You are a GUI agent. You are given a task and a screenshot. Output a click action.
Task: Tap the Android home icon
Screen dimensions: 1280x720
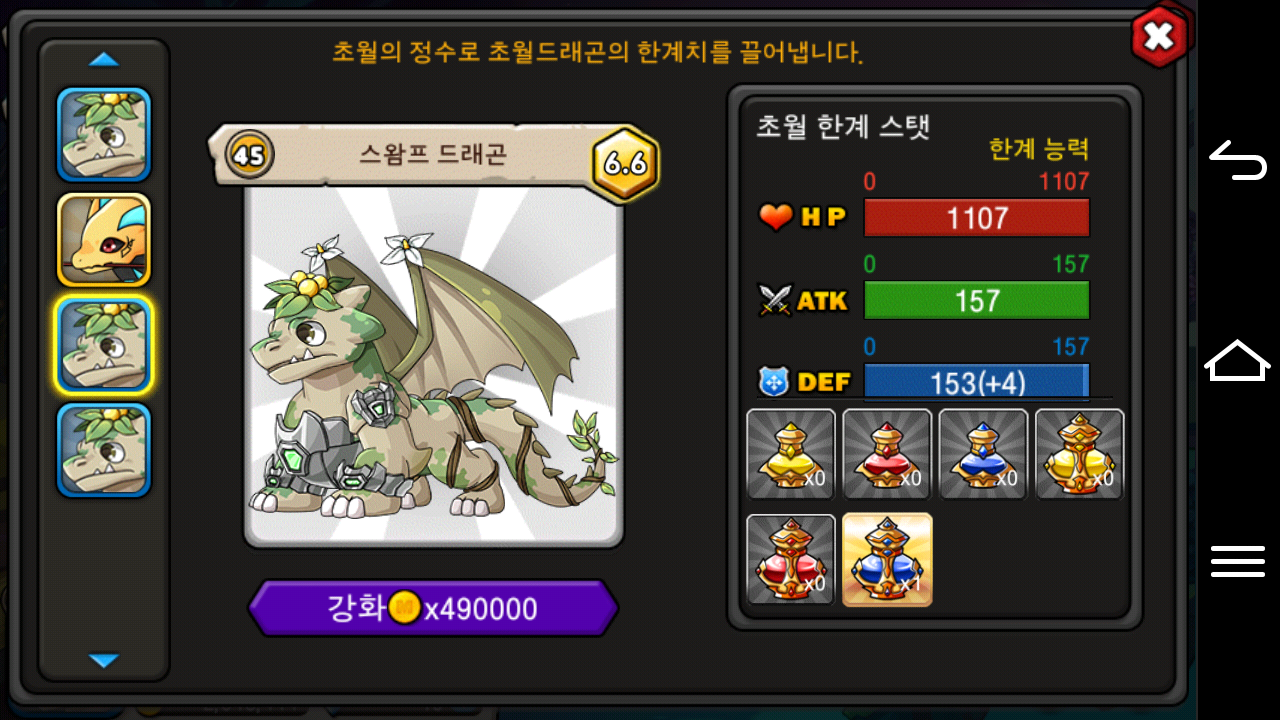pos(1238,360)
